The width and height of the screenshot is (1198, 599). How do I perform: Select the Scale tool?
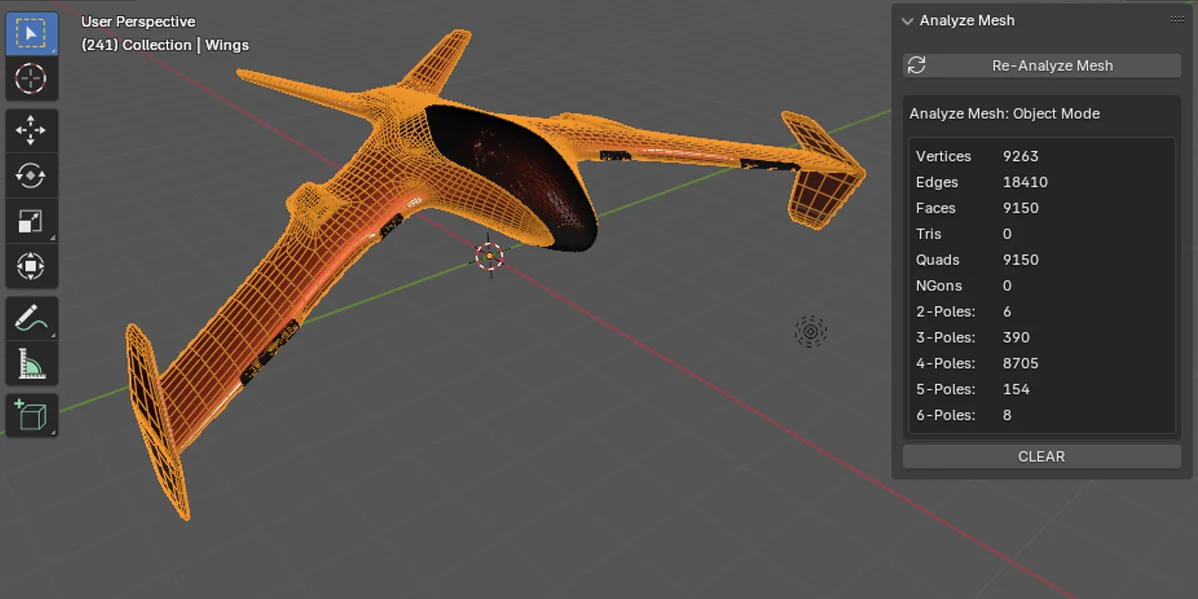31,220
